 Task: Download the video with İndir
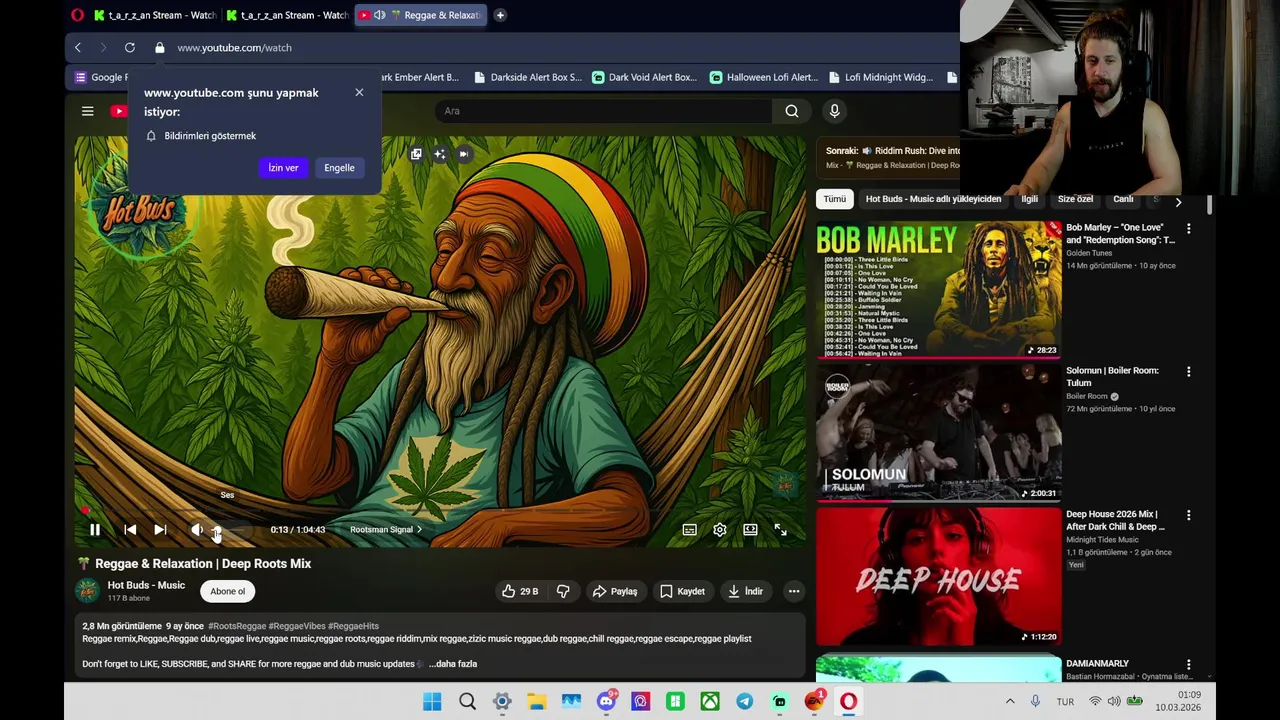(745, 591)
